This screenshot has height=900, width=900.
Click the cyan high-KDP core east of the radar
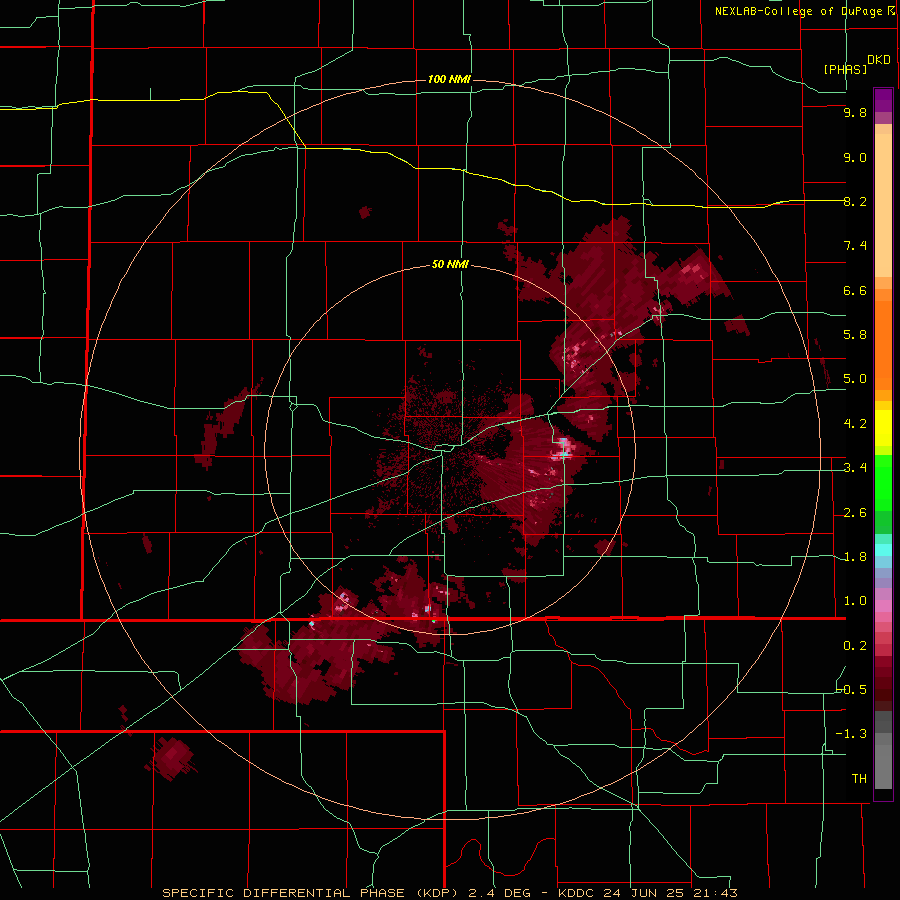tap(564, 447)
